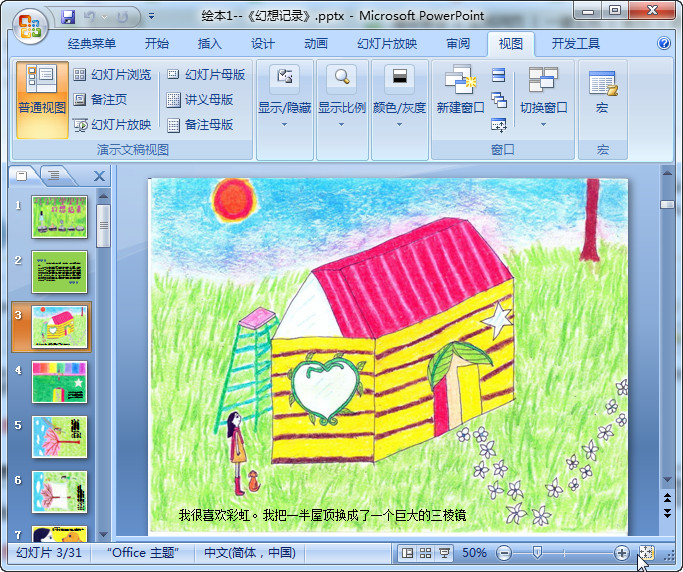Click the move split icon
Screen dimensions: 683x572
(499, 125)
